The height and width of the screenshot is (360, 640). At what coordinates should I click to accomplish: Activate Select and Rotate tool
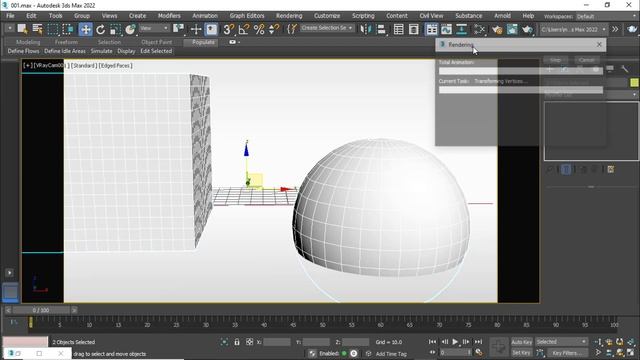point(100,29)
